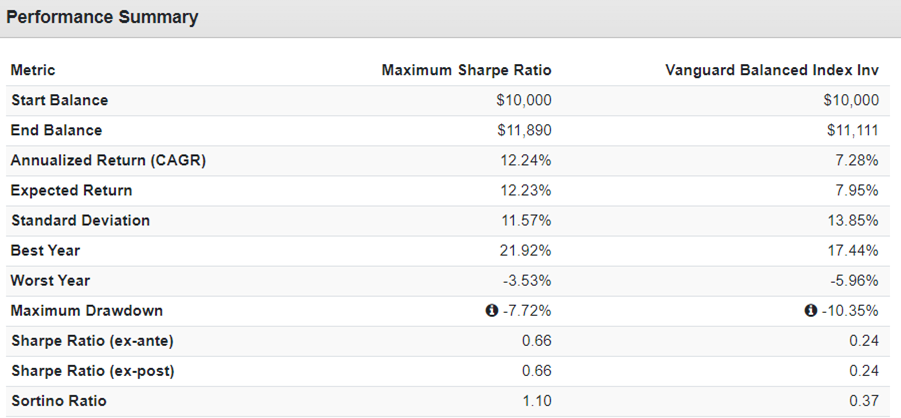Click the End Balance row label

[56, 130]
